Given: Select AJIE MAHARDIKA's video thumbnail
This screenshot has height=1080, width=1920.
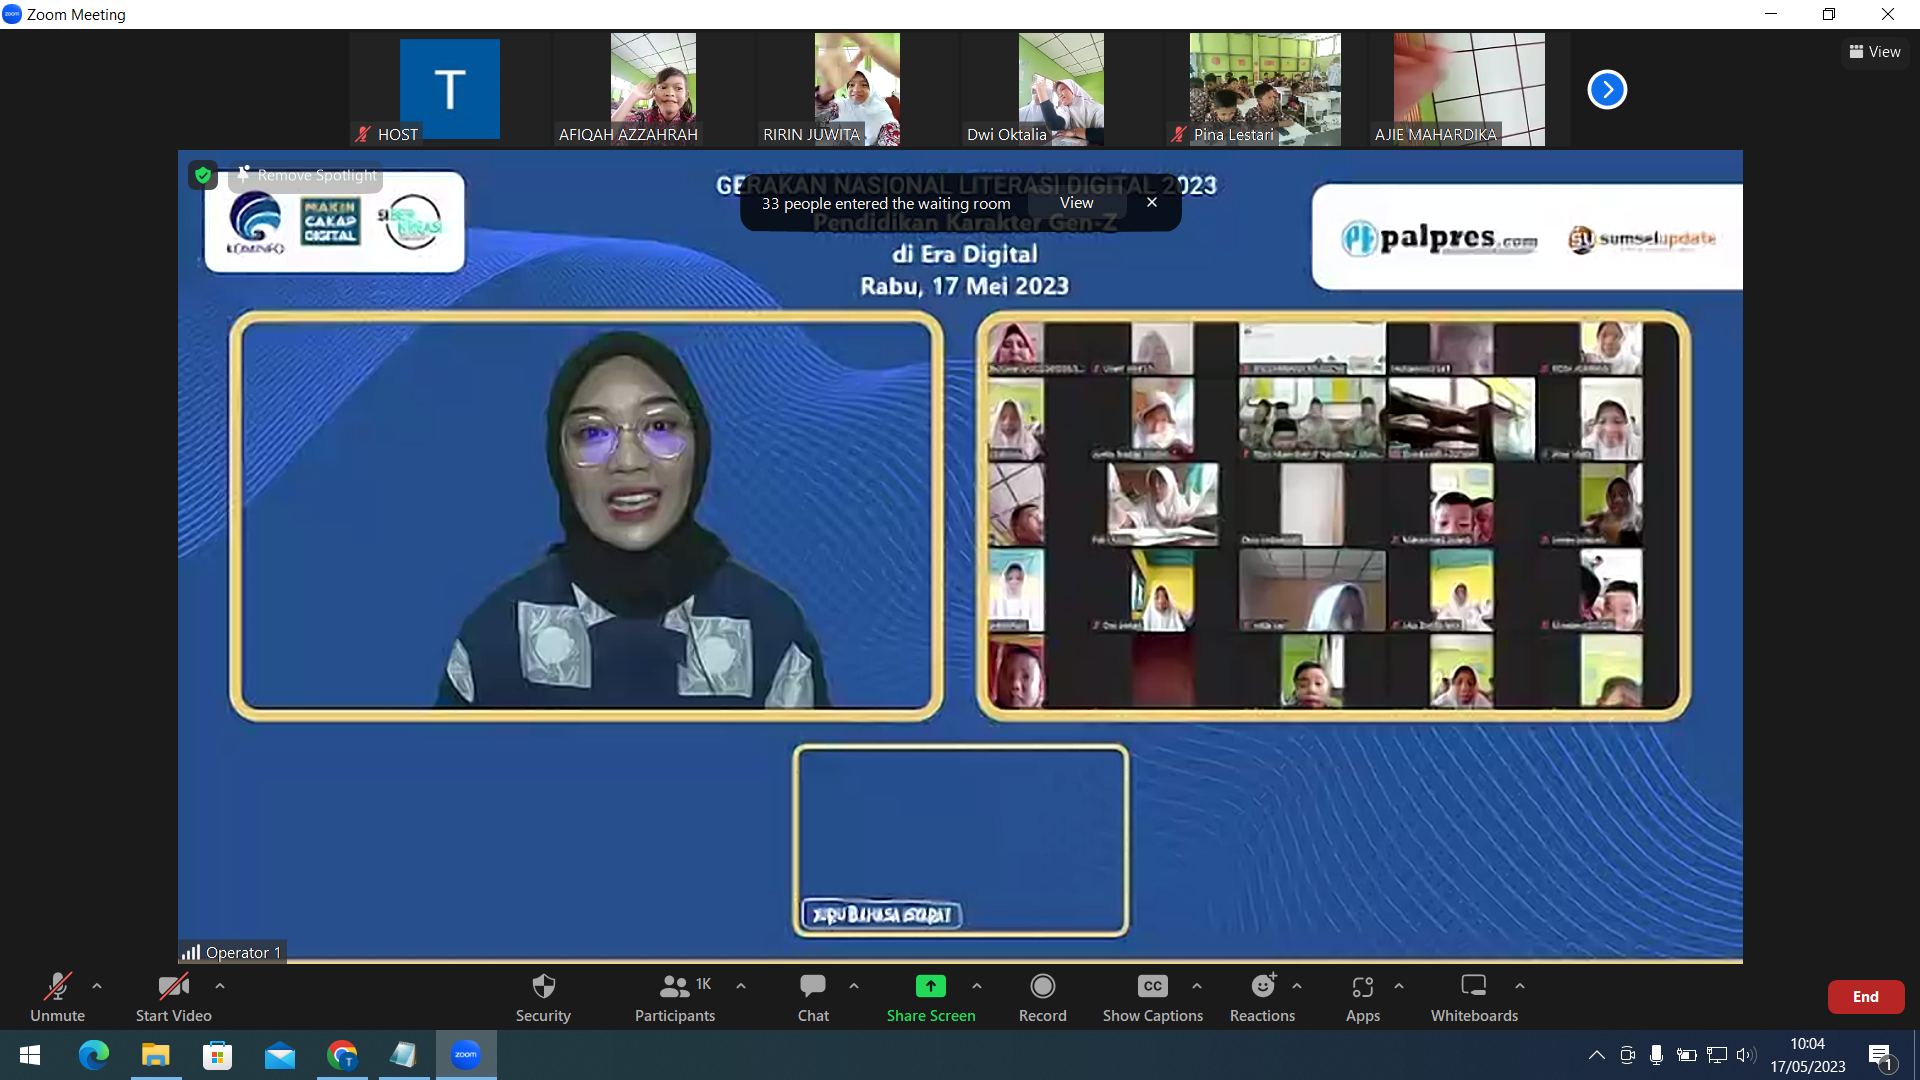Looking at the screenshot, I should click(x=1469, y=89).
